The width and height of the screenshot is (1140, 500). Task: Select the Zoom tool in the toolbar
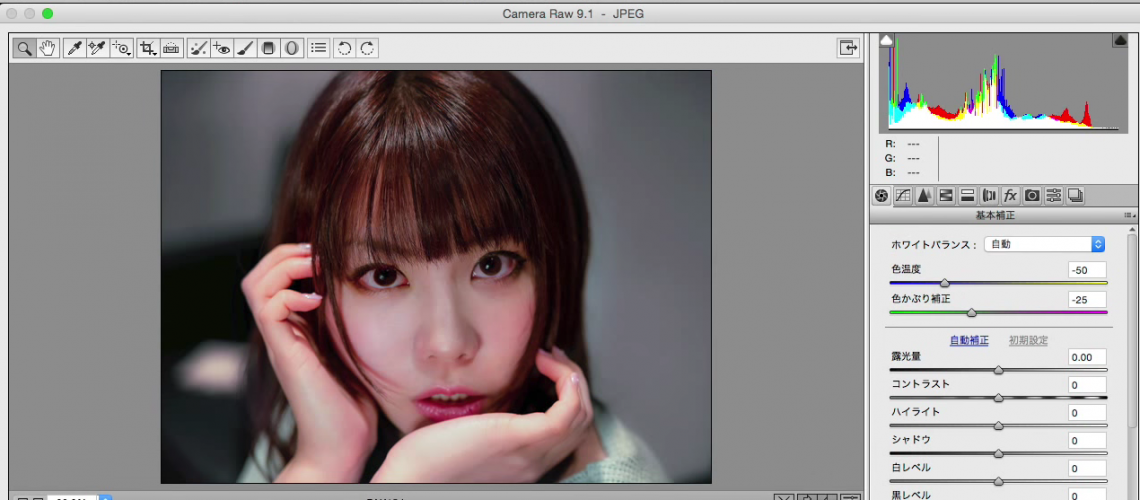tap(23, 48)
